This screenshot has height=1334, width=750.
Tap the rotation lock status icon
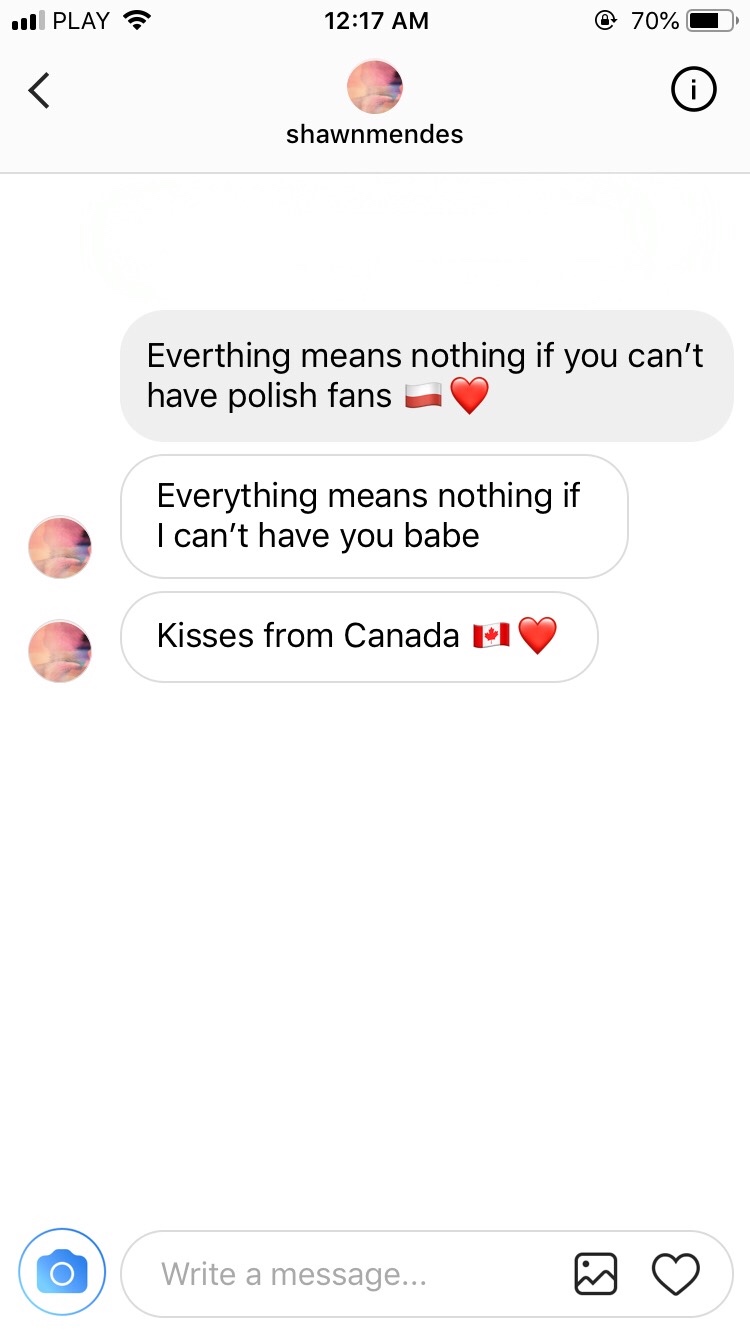pyautogui.click(x=605, y=20)
